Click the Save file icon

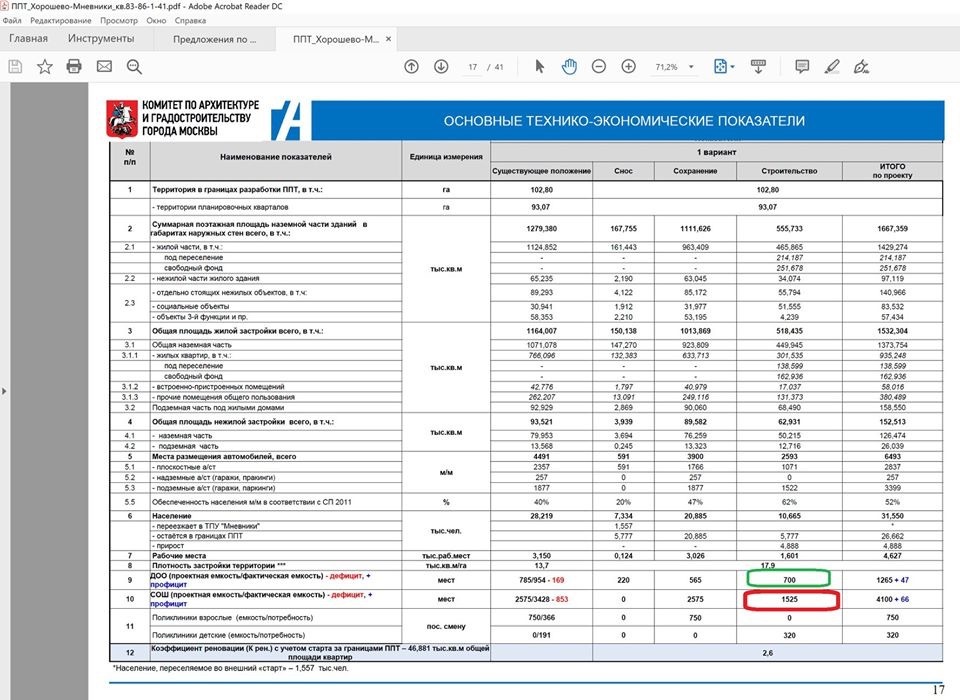(15, 66)
